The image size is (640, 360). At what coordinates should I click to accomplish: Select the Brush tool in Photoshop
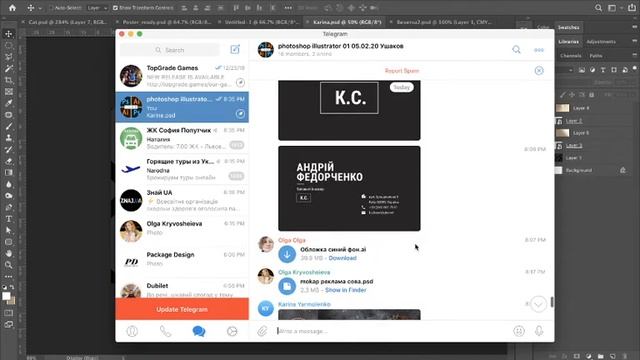pos(9,127)
